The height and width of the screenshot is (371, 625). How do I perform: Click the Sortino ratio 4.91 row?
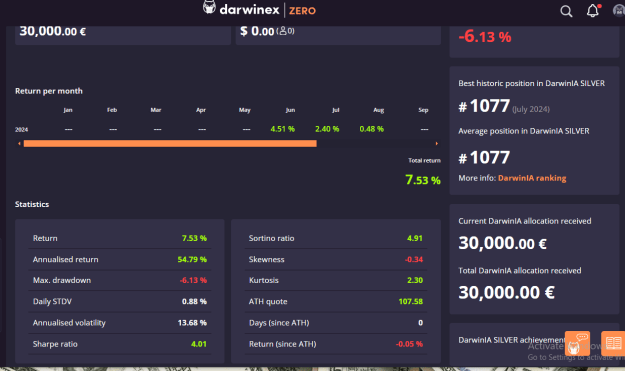[336, 238]
